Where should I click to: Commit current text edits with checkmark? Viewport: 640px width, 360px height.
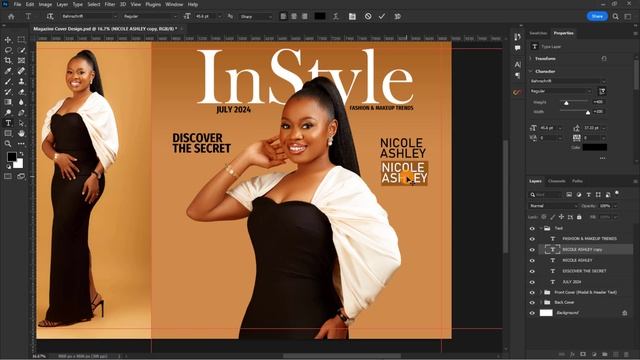pos(382,16)
